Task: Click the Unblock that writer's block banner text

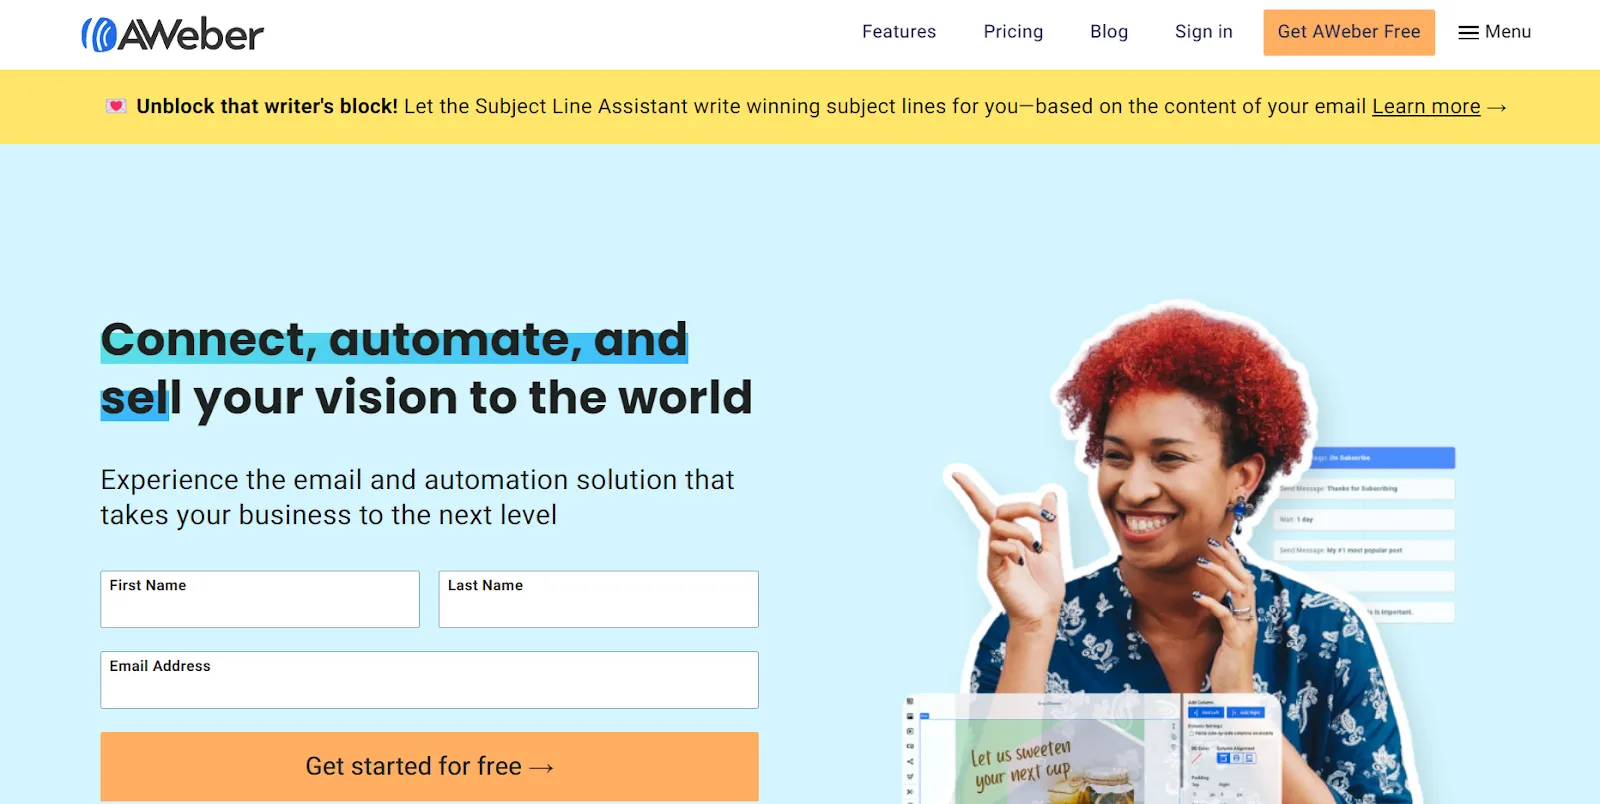Action: click(x=267, y=106)
